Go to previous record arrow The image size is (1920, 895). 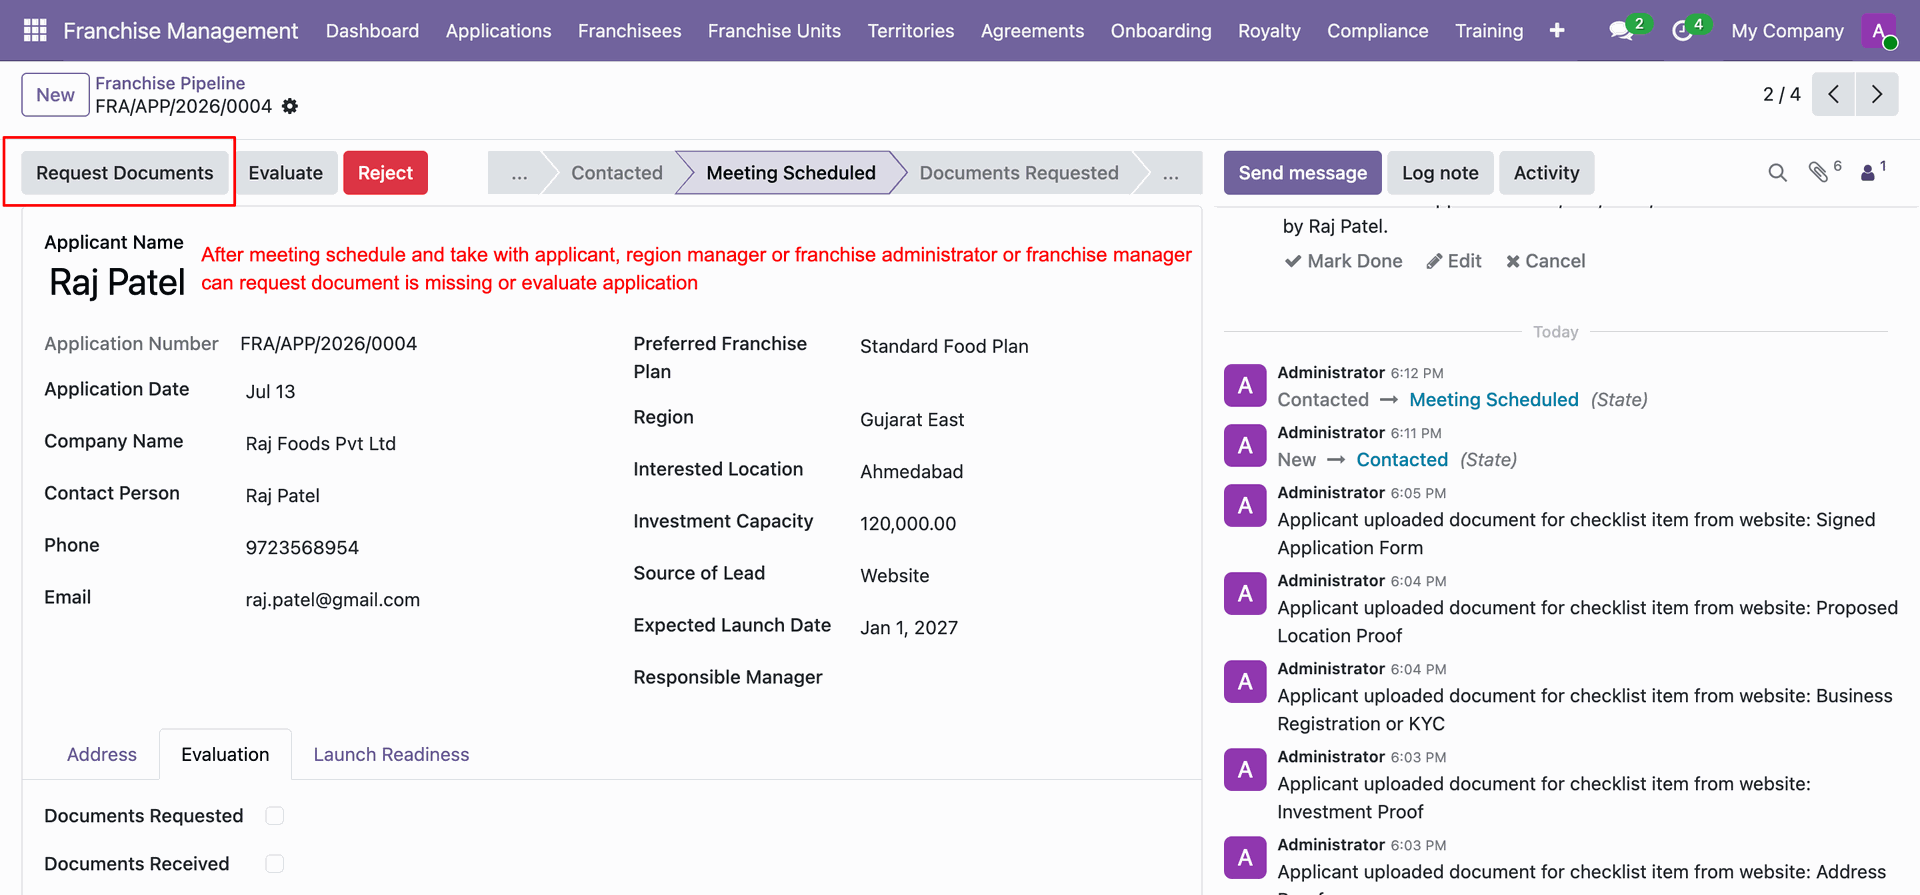tap(1833, 94)
